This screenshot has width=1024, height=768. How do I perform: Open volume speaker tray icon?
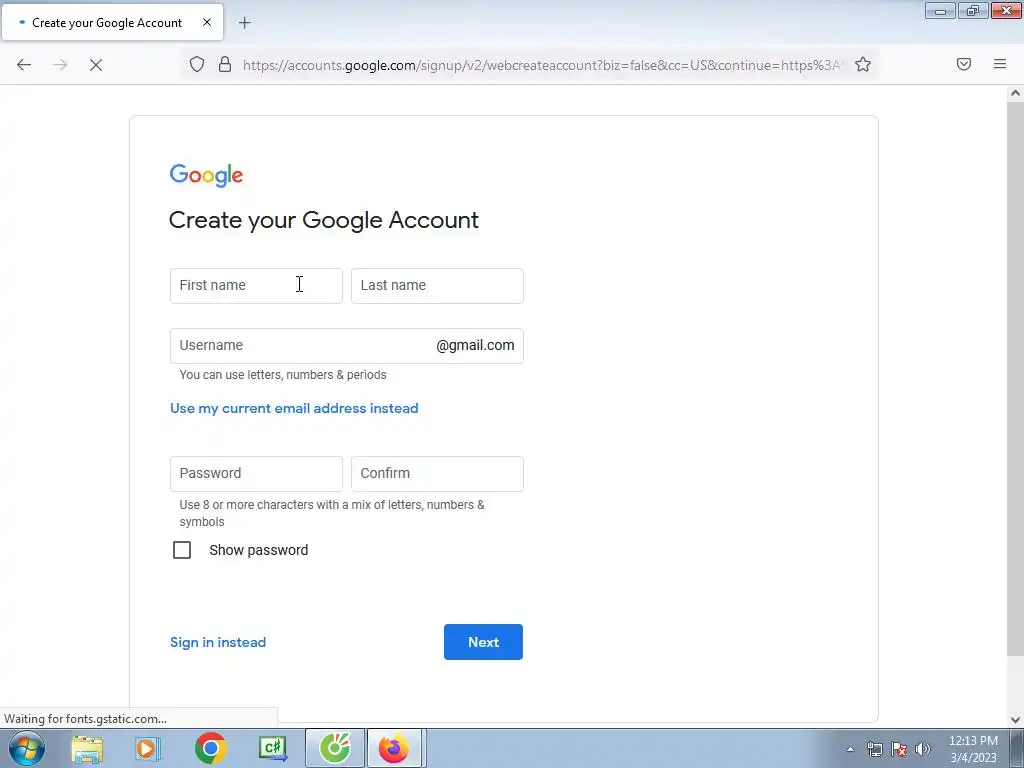click(x=923, y=749)
